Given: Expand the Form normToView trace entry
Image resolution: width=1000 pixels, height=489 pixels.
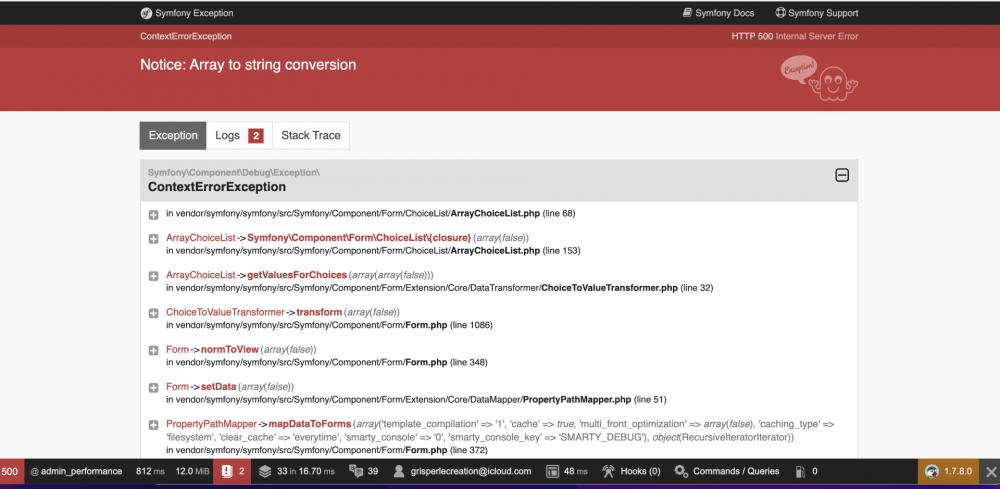Looking at the screenshot, I should [x=154, y=351].
